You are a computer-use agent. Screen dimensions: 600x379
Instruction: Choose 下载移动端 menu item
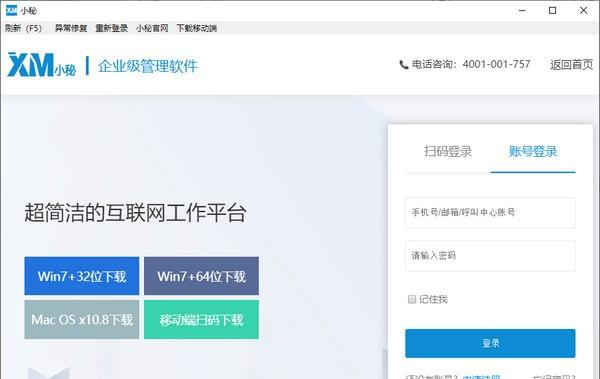click(x=196, y=28)
